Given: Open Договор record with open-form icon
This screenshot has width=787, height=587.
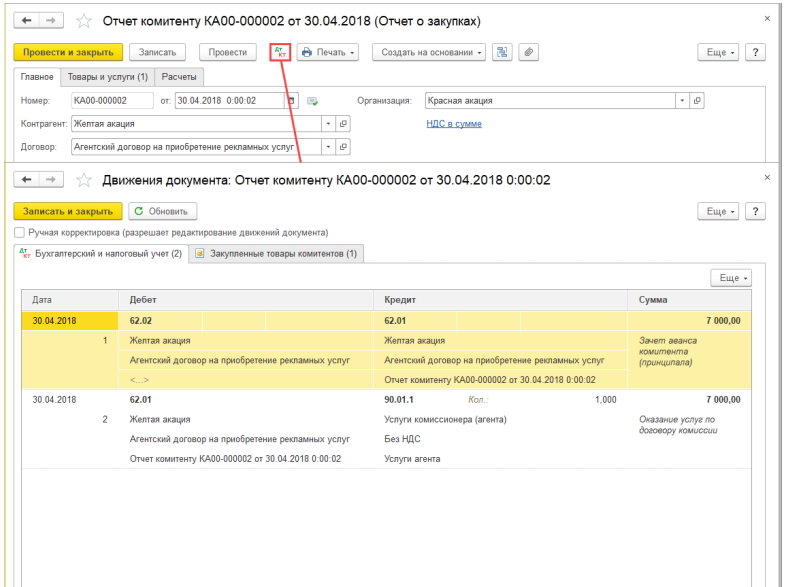Looking at the screenshot, I should [343, 146].
